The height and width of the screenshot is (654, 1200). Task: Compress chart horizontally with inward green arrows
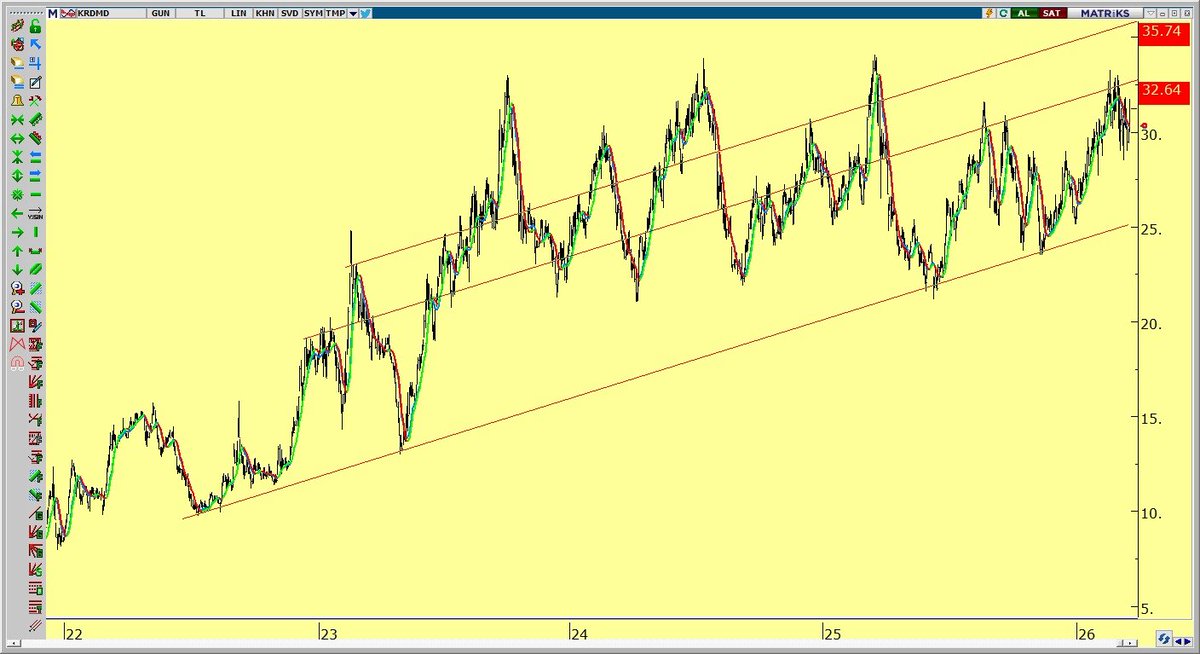[17, 120]
